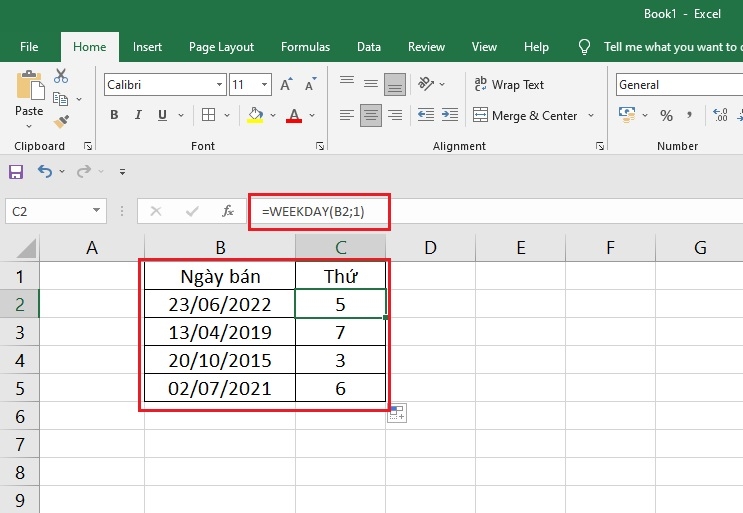Click increase decimal icon

coord(720,115)
